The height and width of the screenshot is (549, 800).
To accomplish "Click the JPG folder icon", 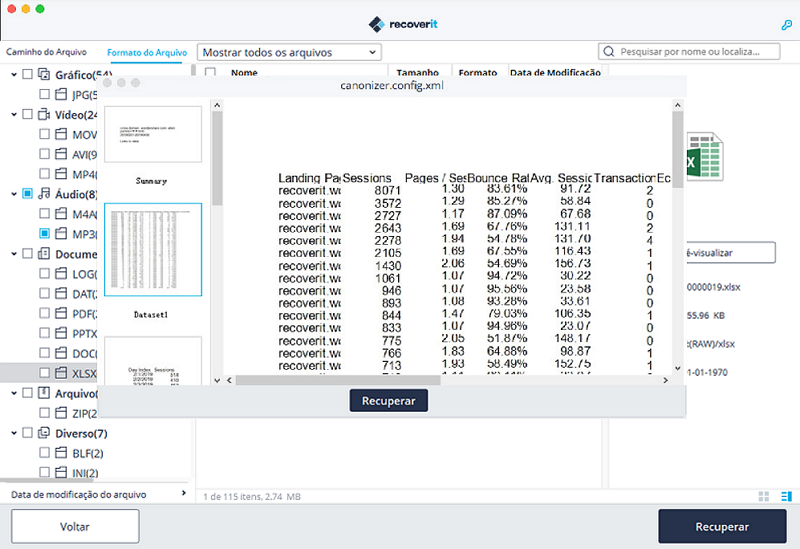I will pos(61,94).
